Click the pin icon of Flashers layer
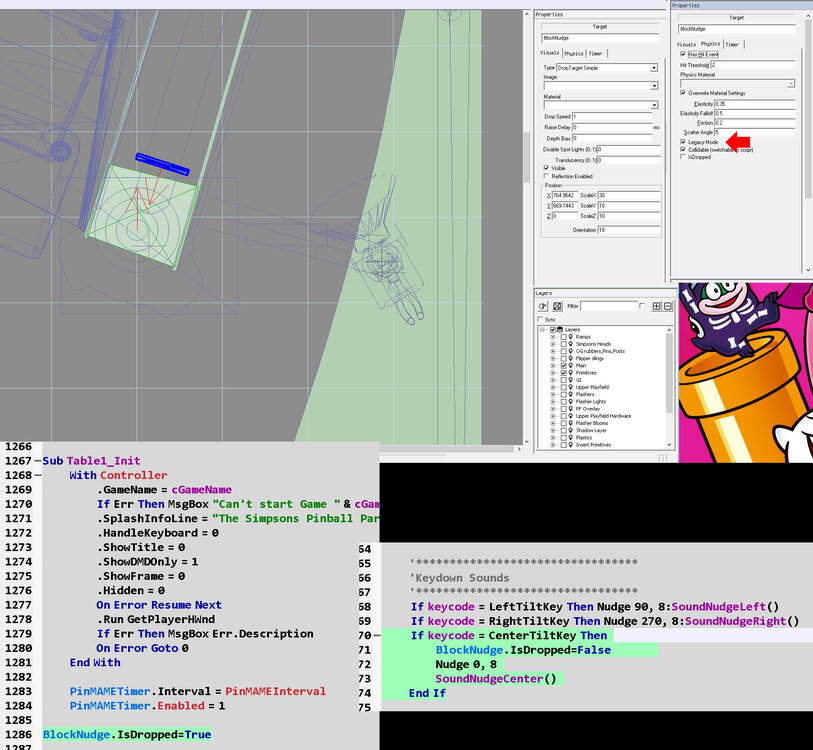 570,394
